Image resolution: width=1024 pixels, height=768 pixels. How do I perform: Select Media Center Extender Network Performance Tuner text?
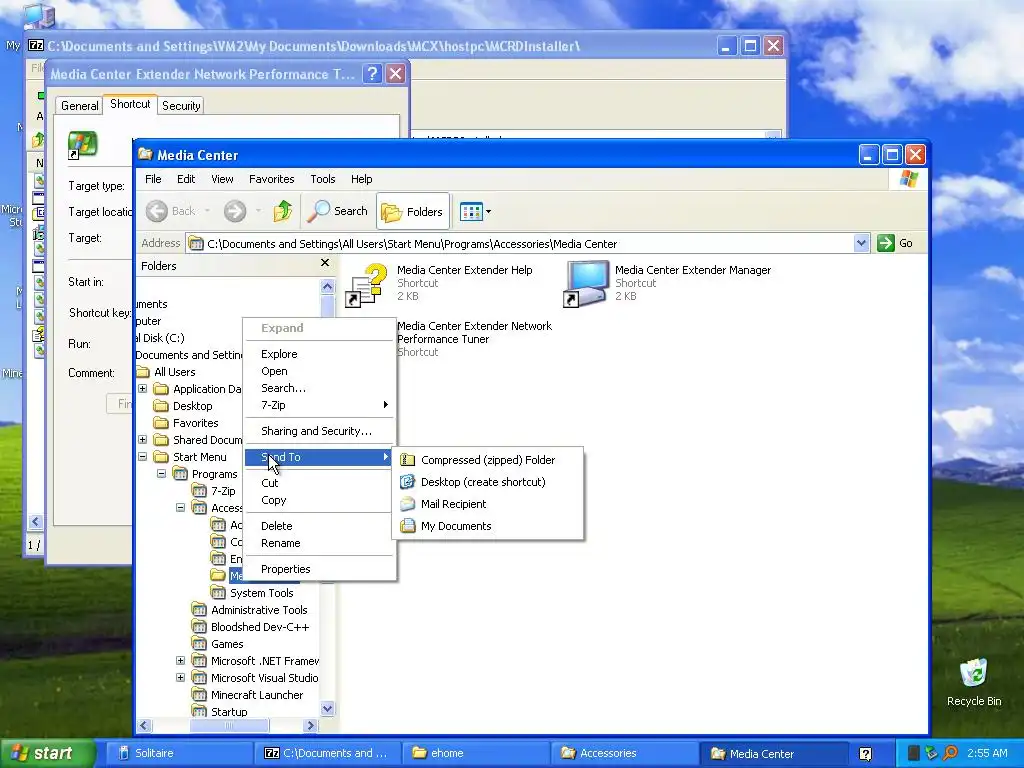click(474, 332)
